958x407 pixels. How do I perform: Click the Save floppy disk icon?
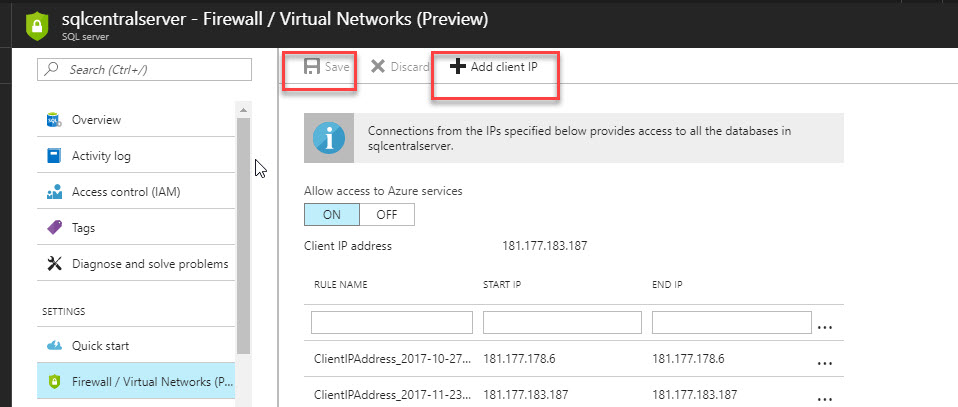[312, 67]
